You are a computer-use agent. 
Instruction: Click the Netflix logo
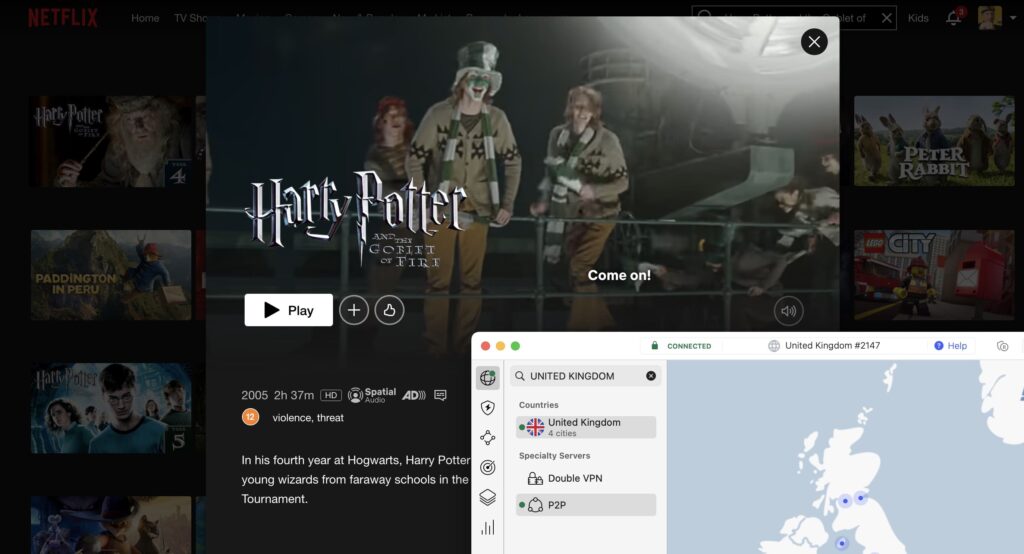(x=62, y=18)
